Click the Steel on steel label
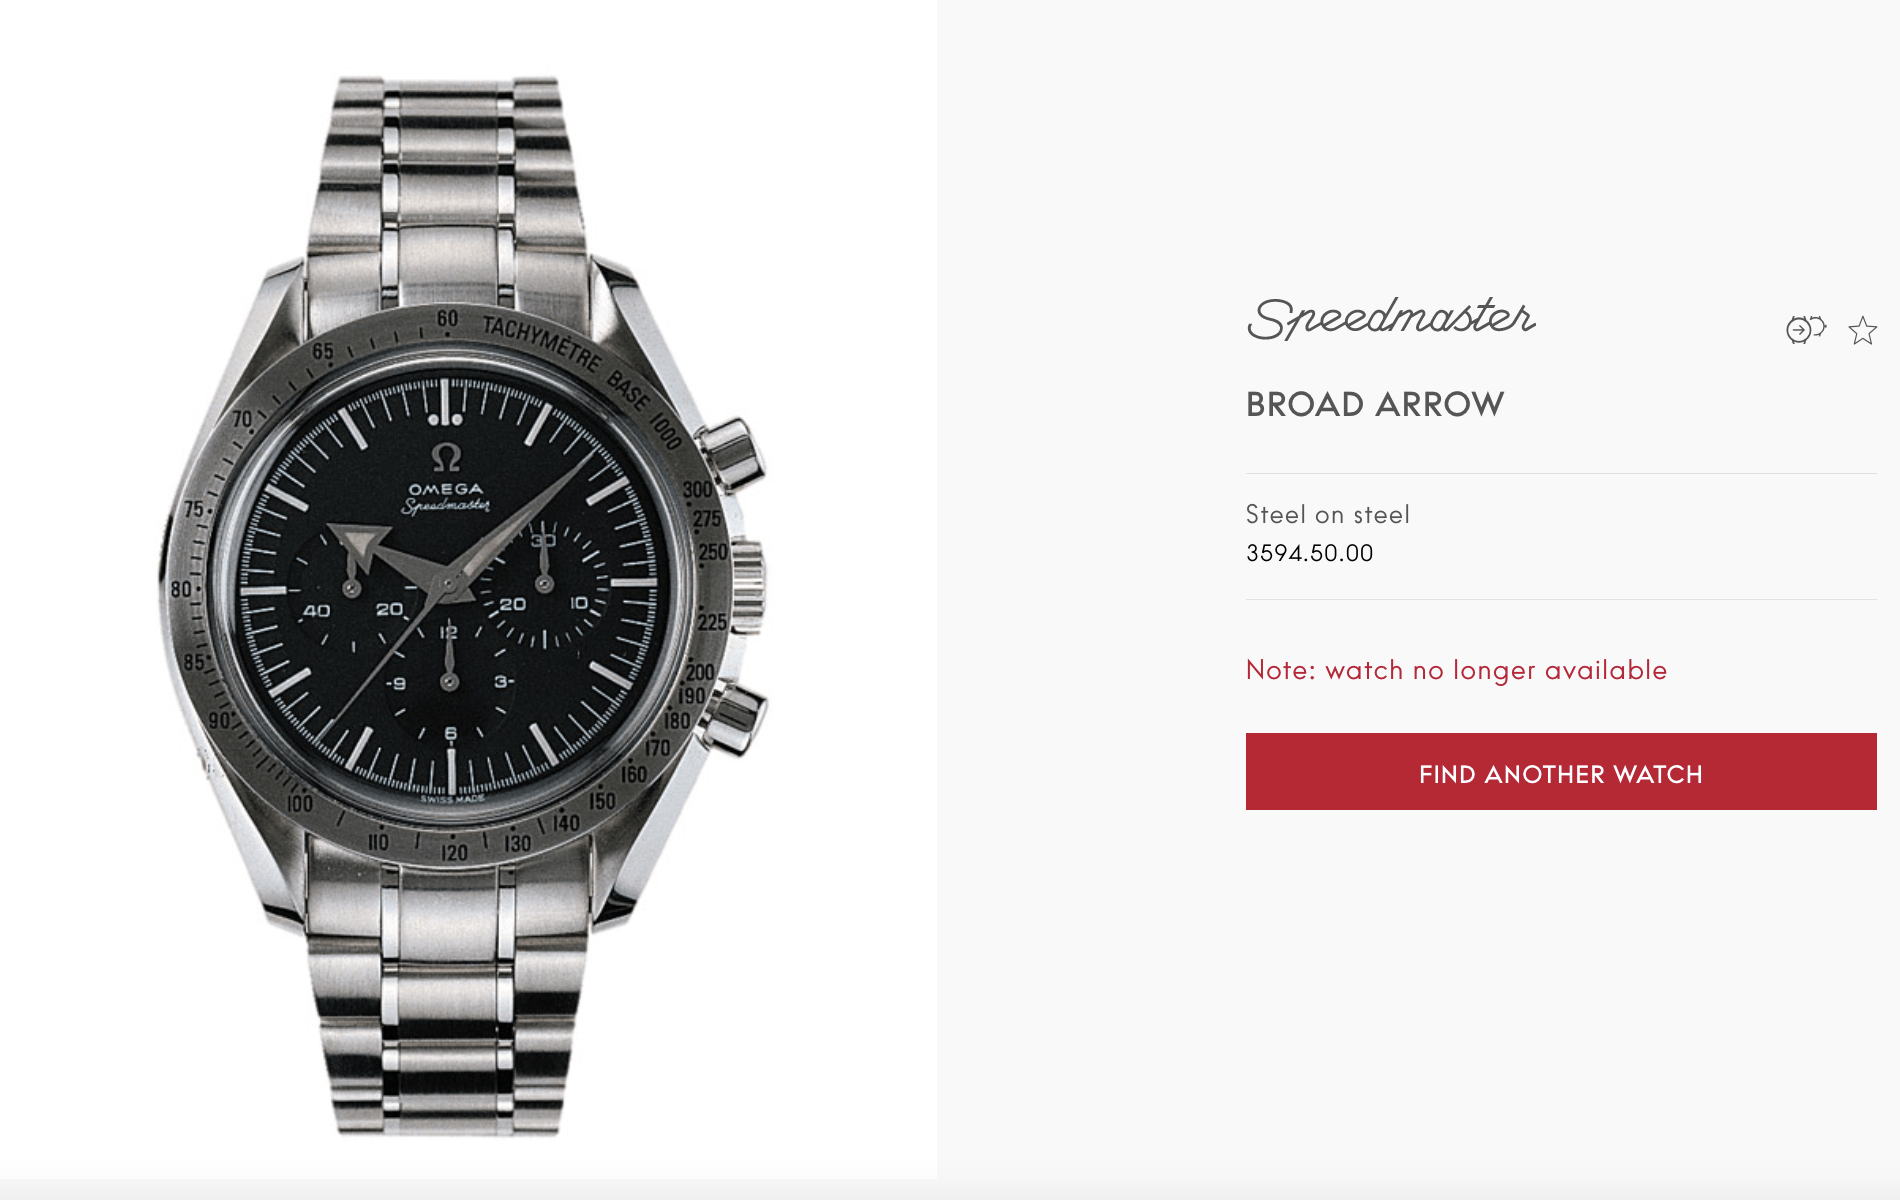1900x1200 pixels. (1327, 515)
